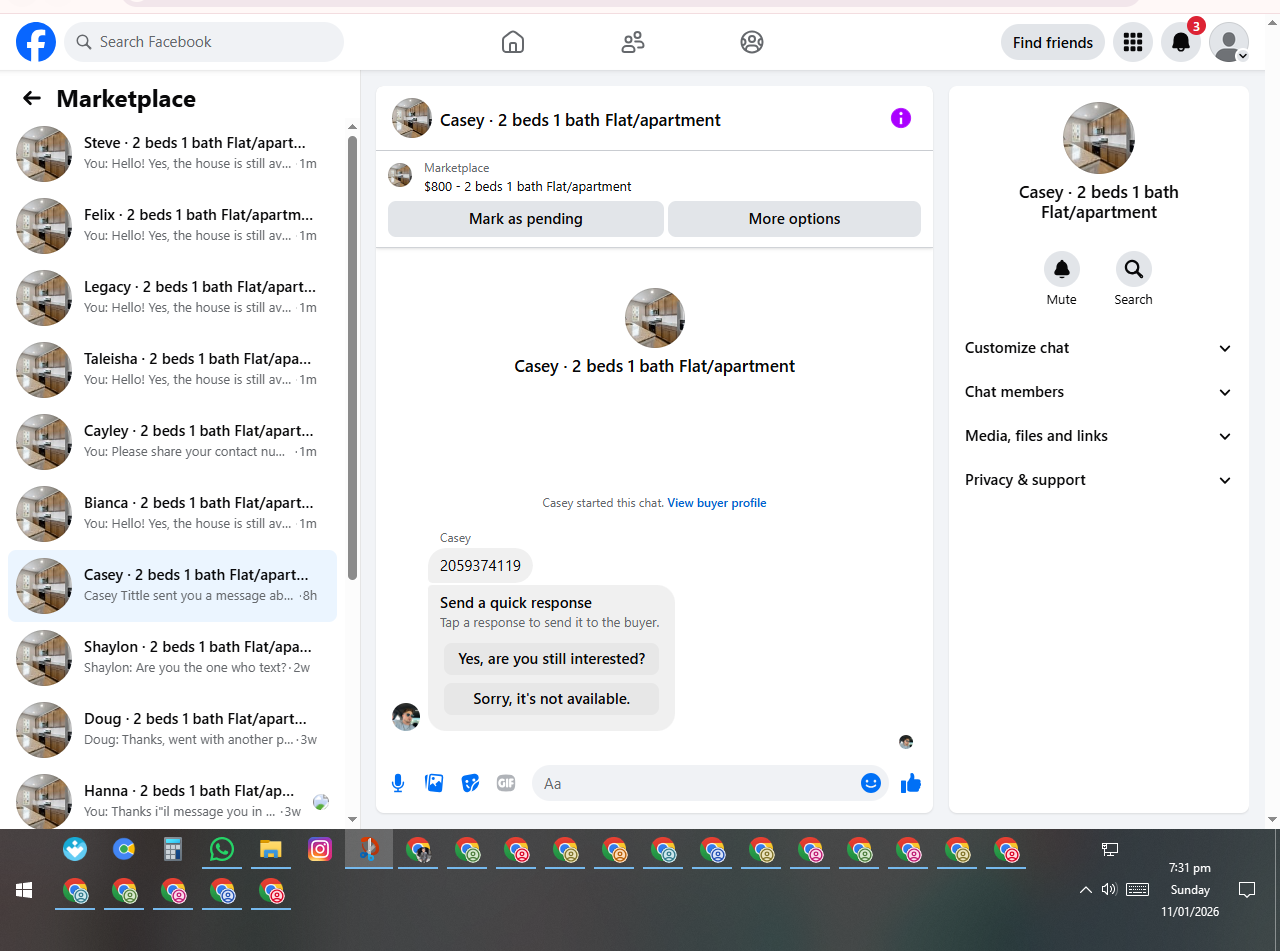Open Instagram from the taskbar
The width and height of the screenshot is (1280, 951).
[x=320, y=850]
